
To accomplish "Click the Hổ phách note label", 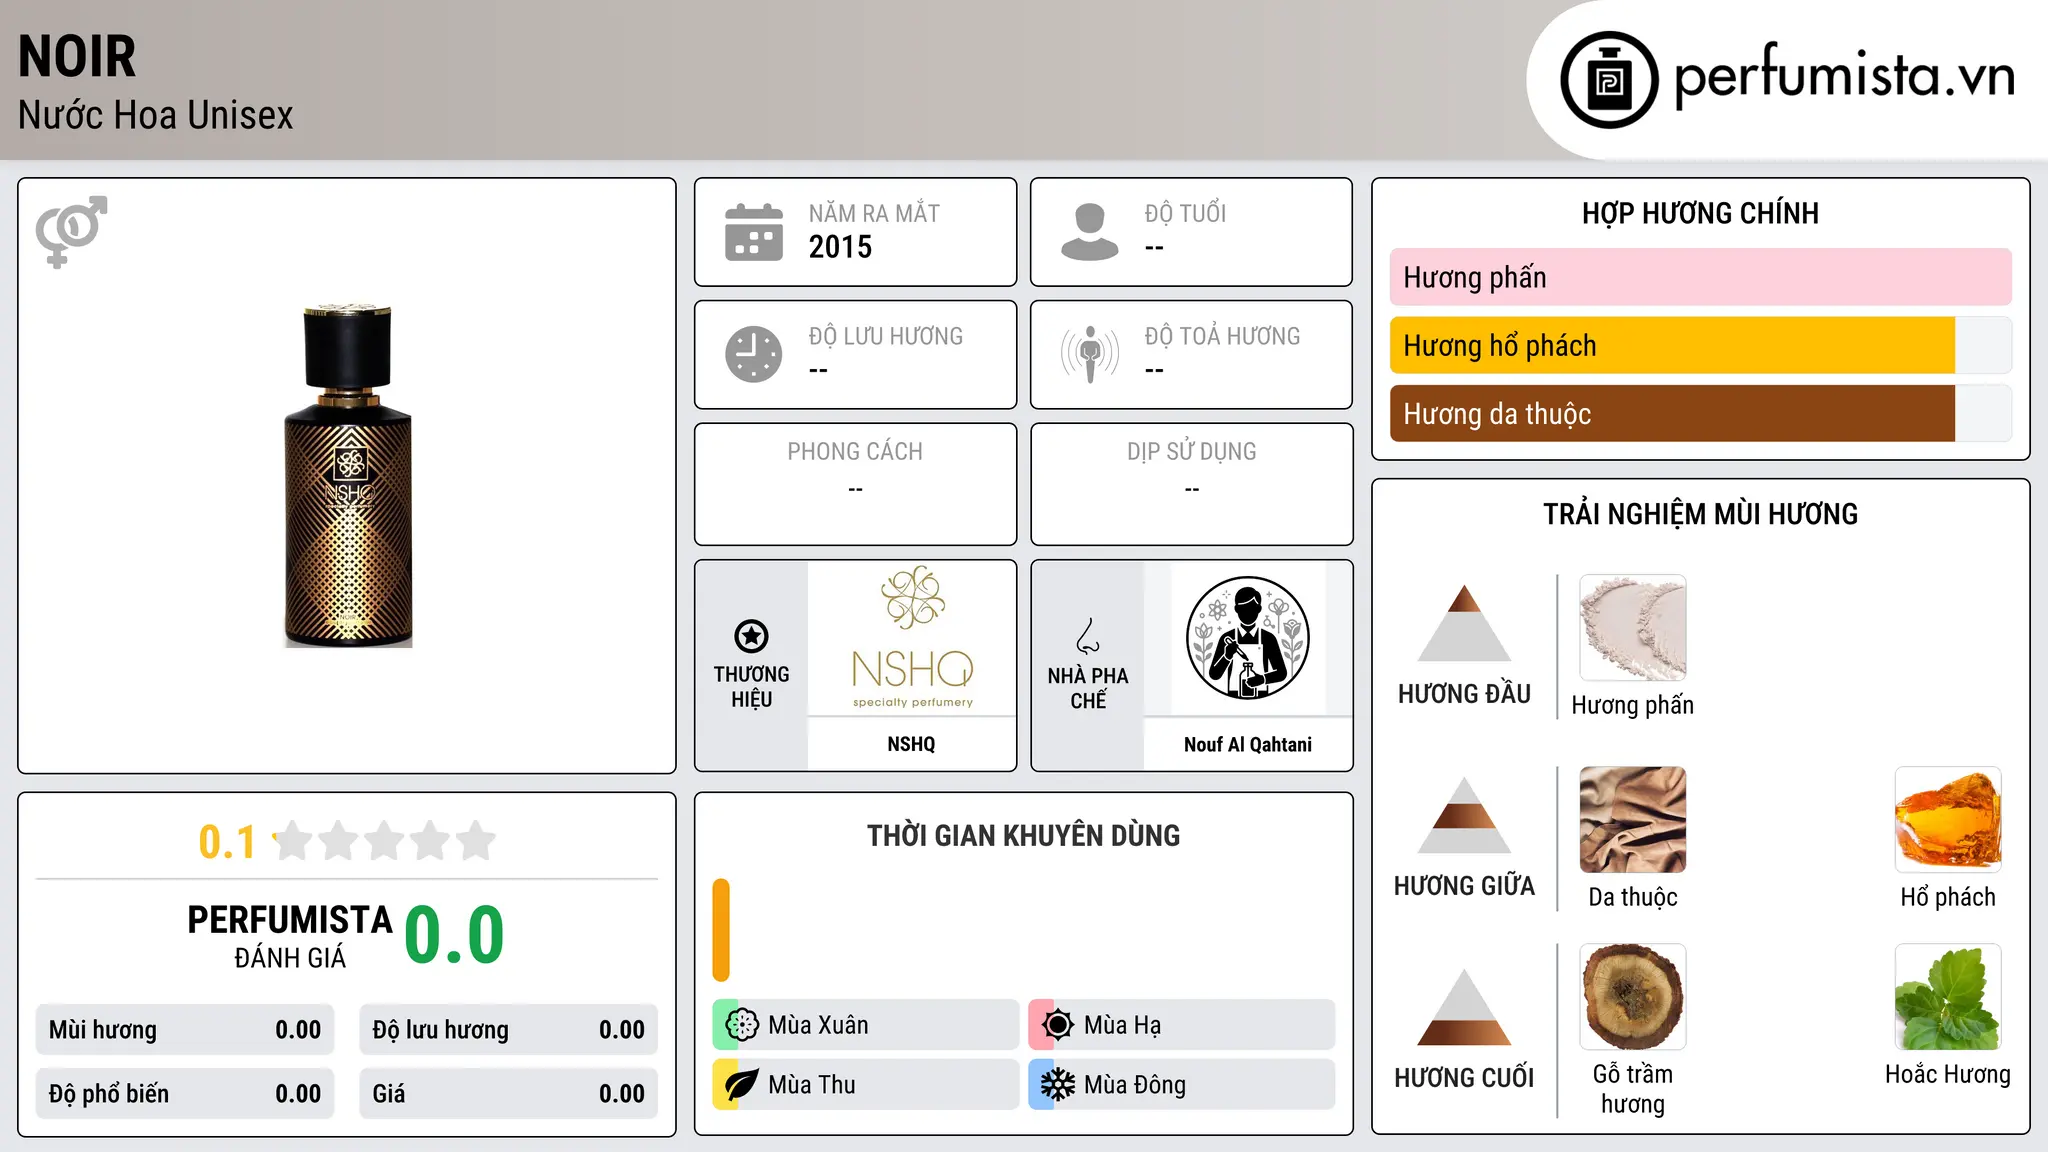I will (x=1948, y=897).
